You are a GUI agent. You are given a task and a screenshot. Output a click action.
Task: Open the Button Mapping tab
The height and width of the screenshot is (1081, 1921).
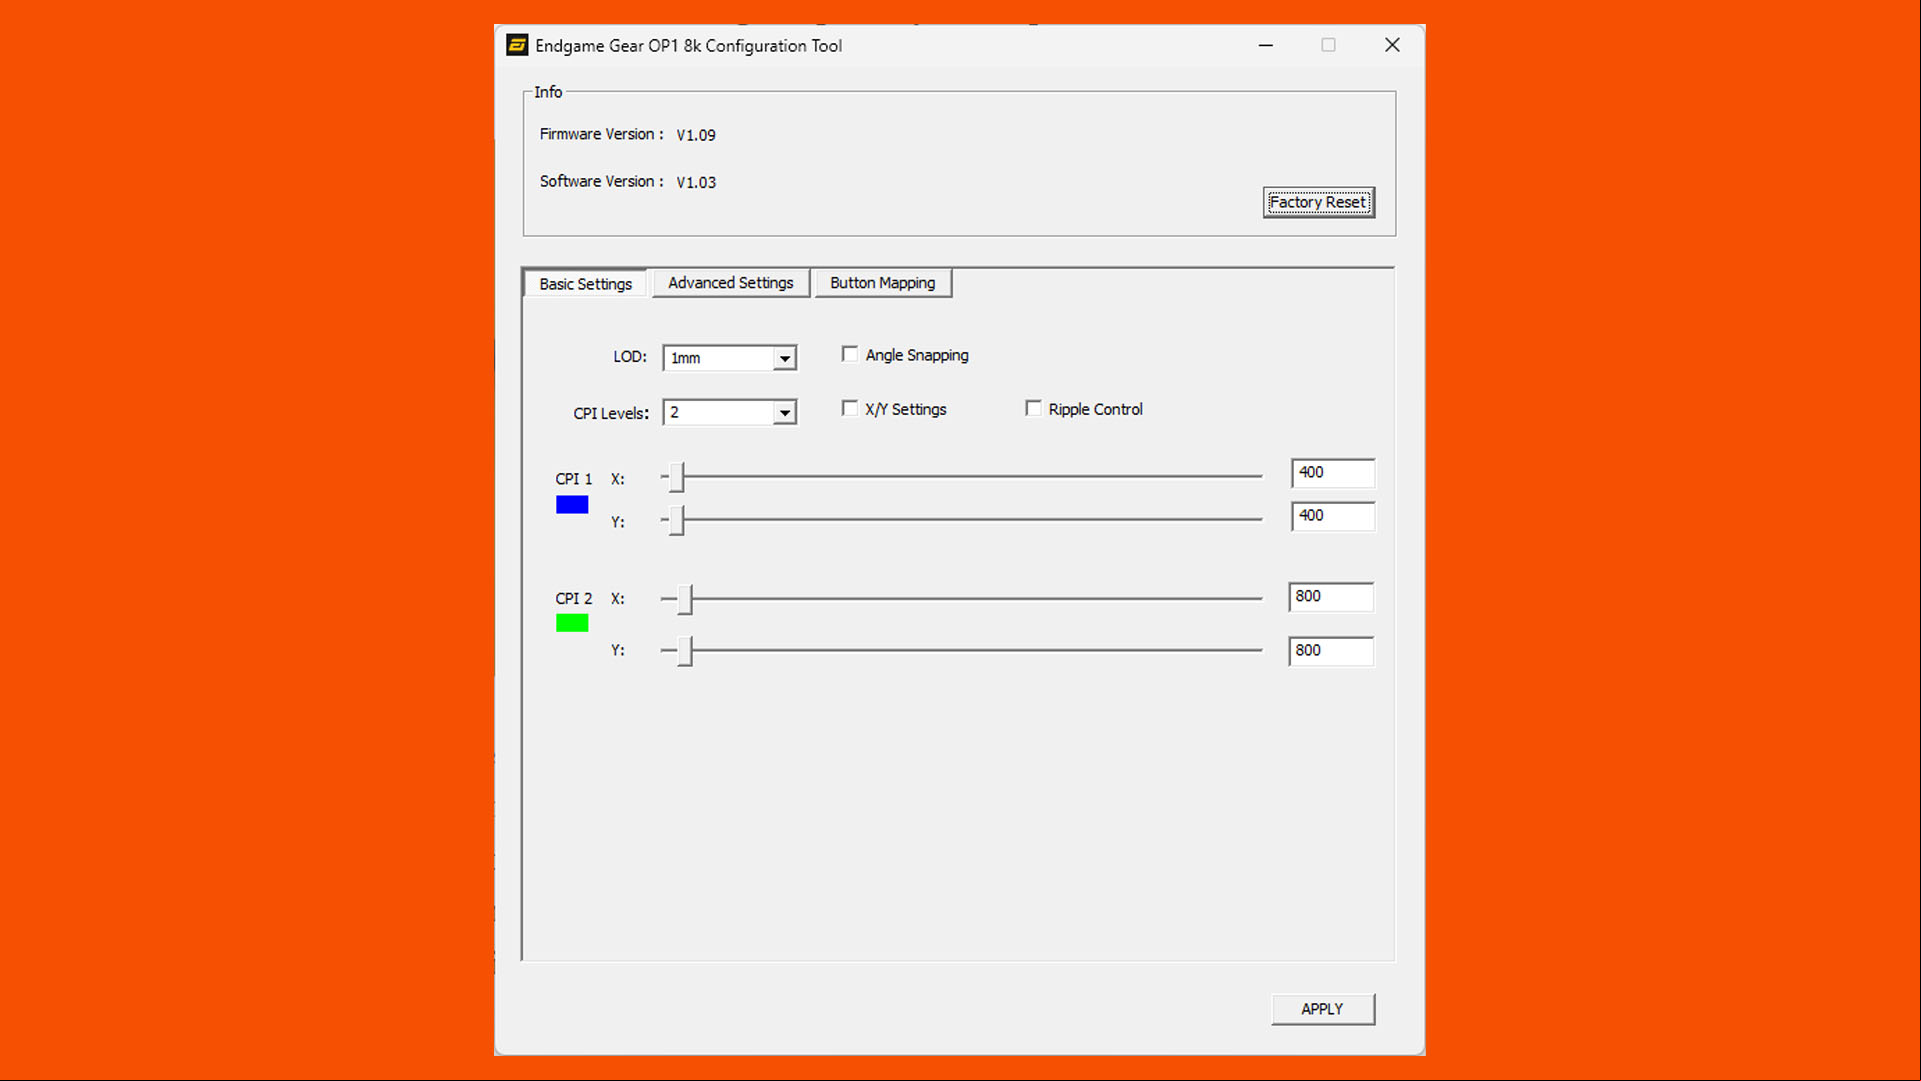point(883,283)
